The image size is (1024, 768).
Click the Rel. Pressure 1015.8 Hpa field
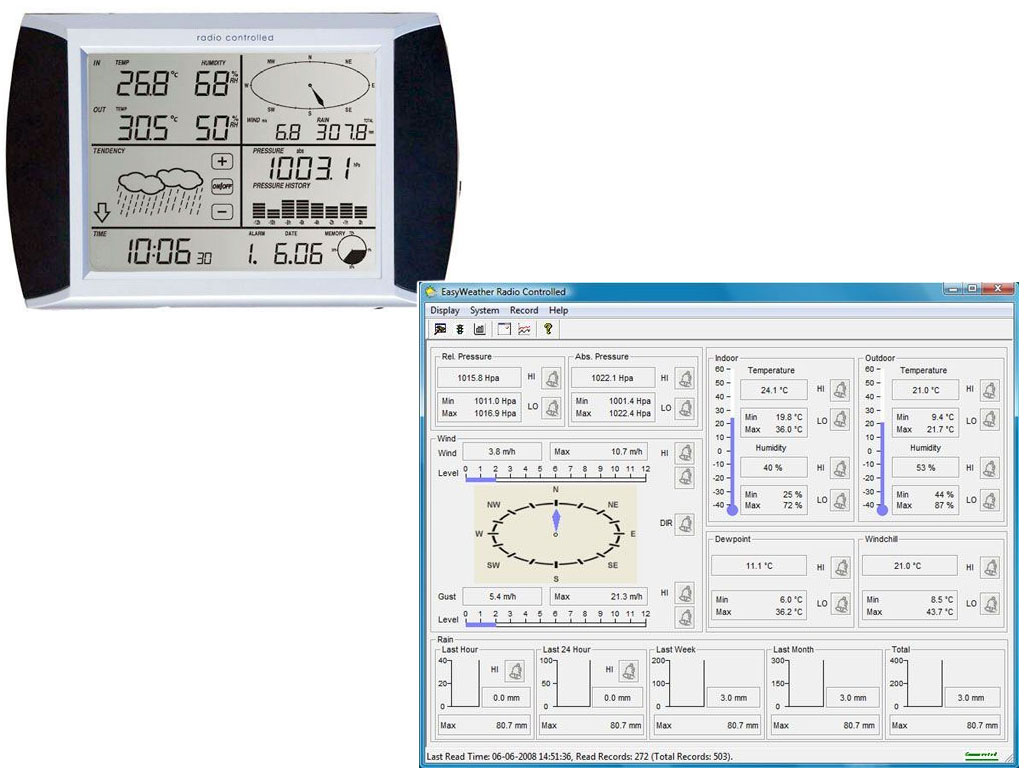point(479,378)
